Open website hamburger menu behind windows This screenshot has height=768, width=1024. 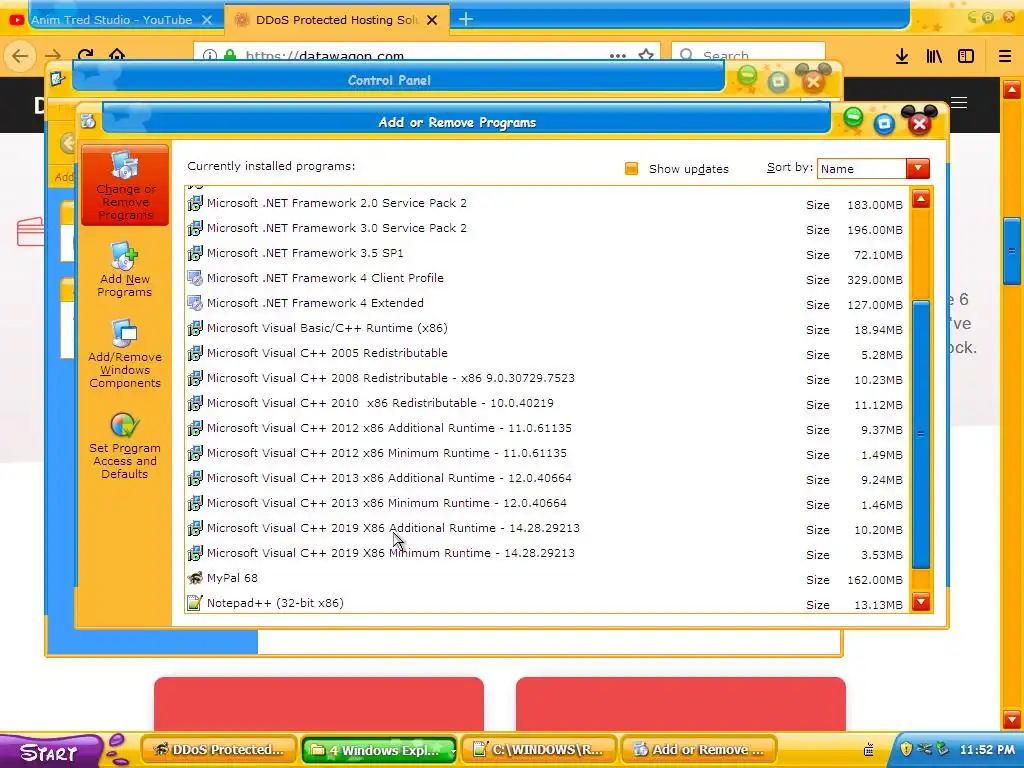point(959,103)
